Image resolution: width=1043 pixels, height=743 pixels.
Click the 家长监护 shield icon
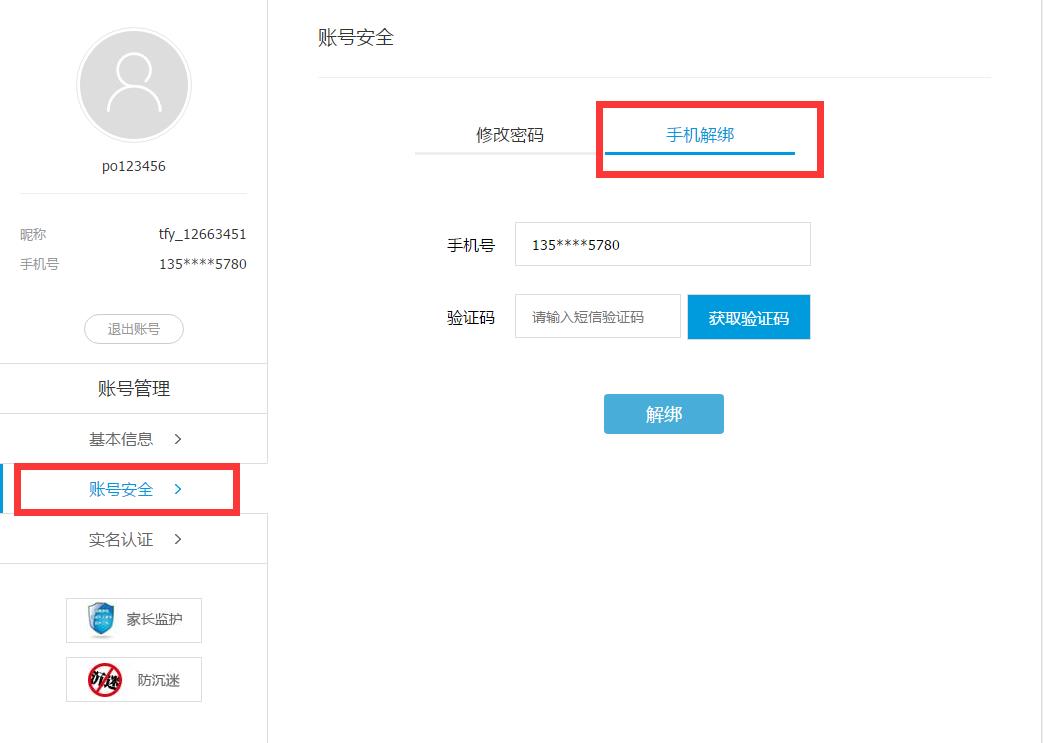(x=100, y=620)
